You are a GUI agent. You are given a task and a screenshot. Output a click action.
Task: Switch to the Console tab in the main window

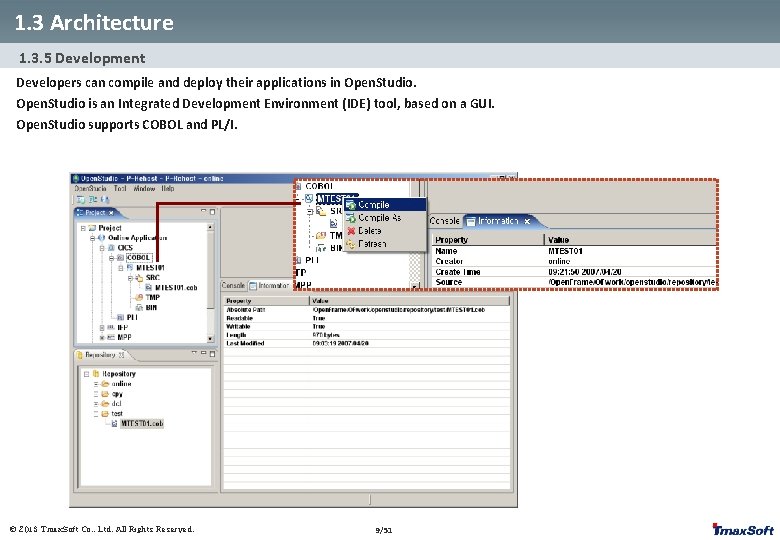(233, 285)
